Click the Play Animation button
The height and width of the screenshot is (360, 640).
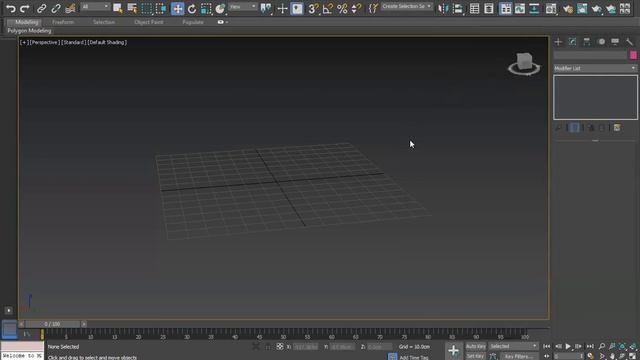coord(568,347)
